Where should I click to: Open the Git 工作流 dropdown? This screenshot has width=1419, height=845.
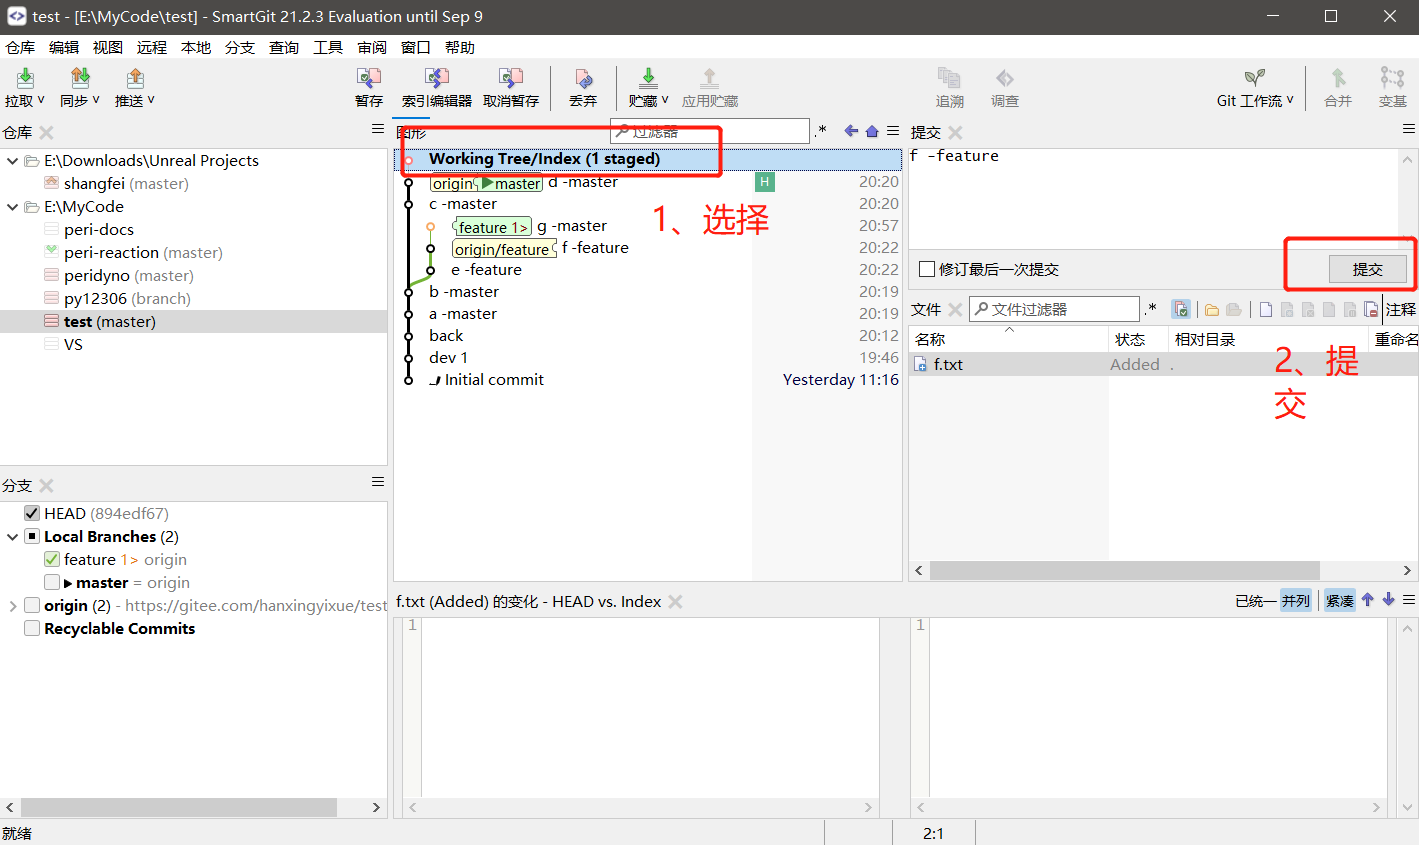(1287, 100)
